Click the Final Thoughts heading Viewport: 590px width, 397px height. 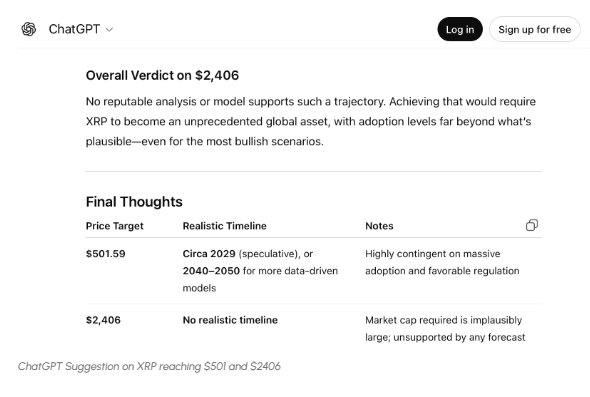tap(134, 202)
